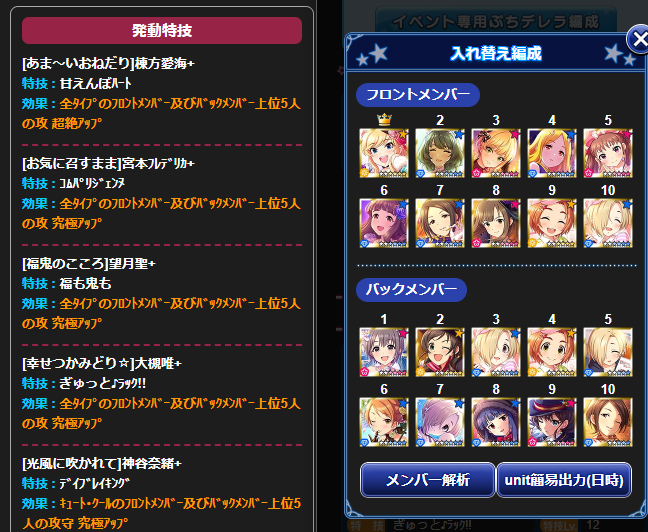Choose back member slot 9 top-hat idol
The width and height of the screenshot is (648, 532).
[x=552, y=422]
